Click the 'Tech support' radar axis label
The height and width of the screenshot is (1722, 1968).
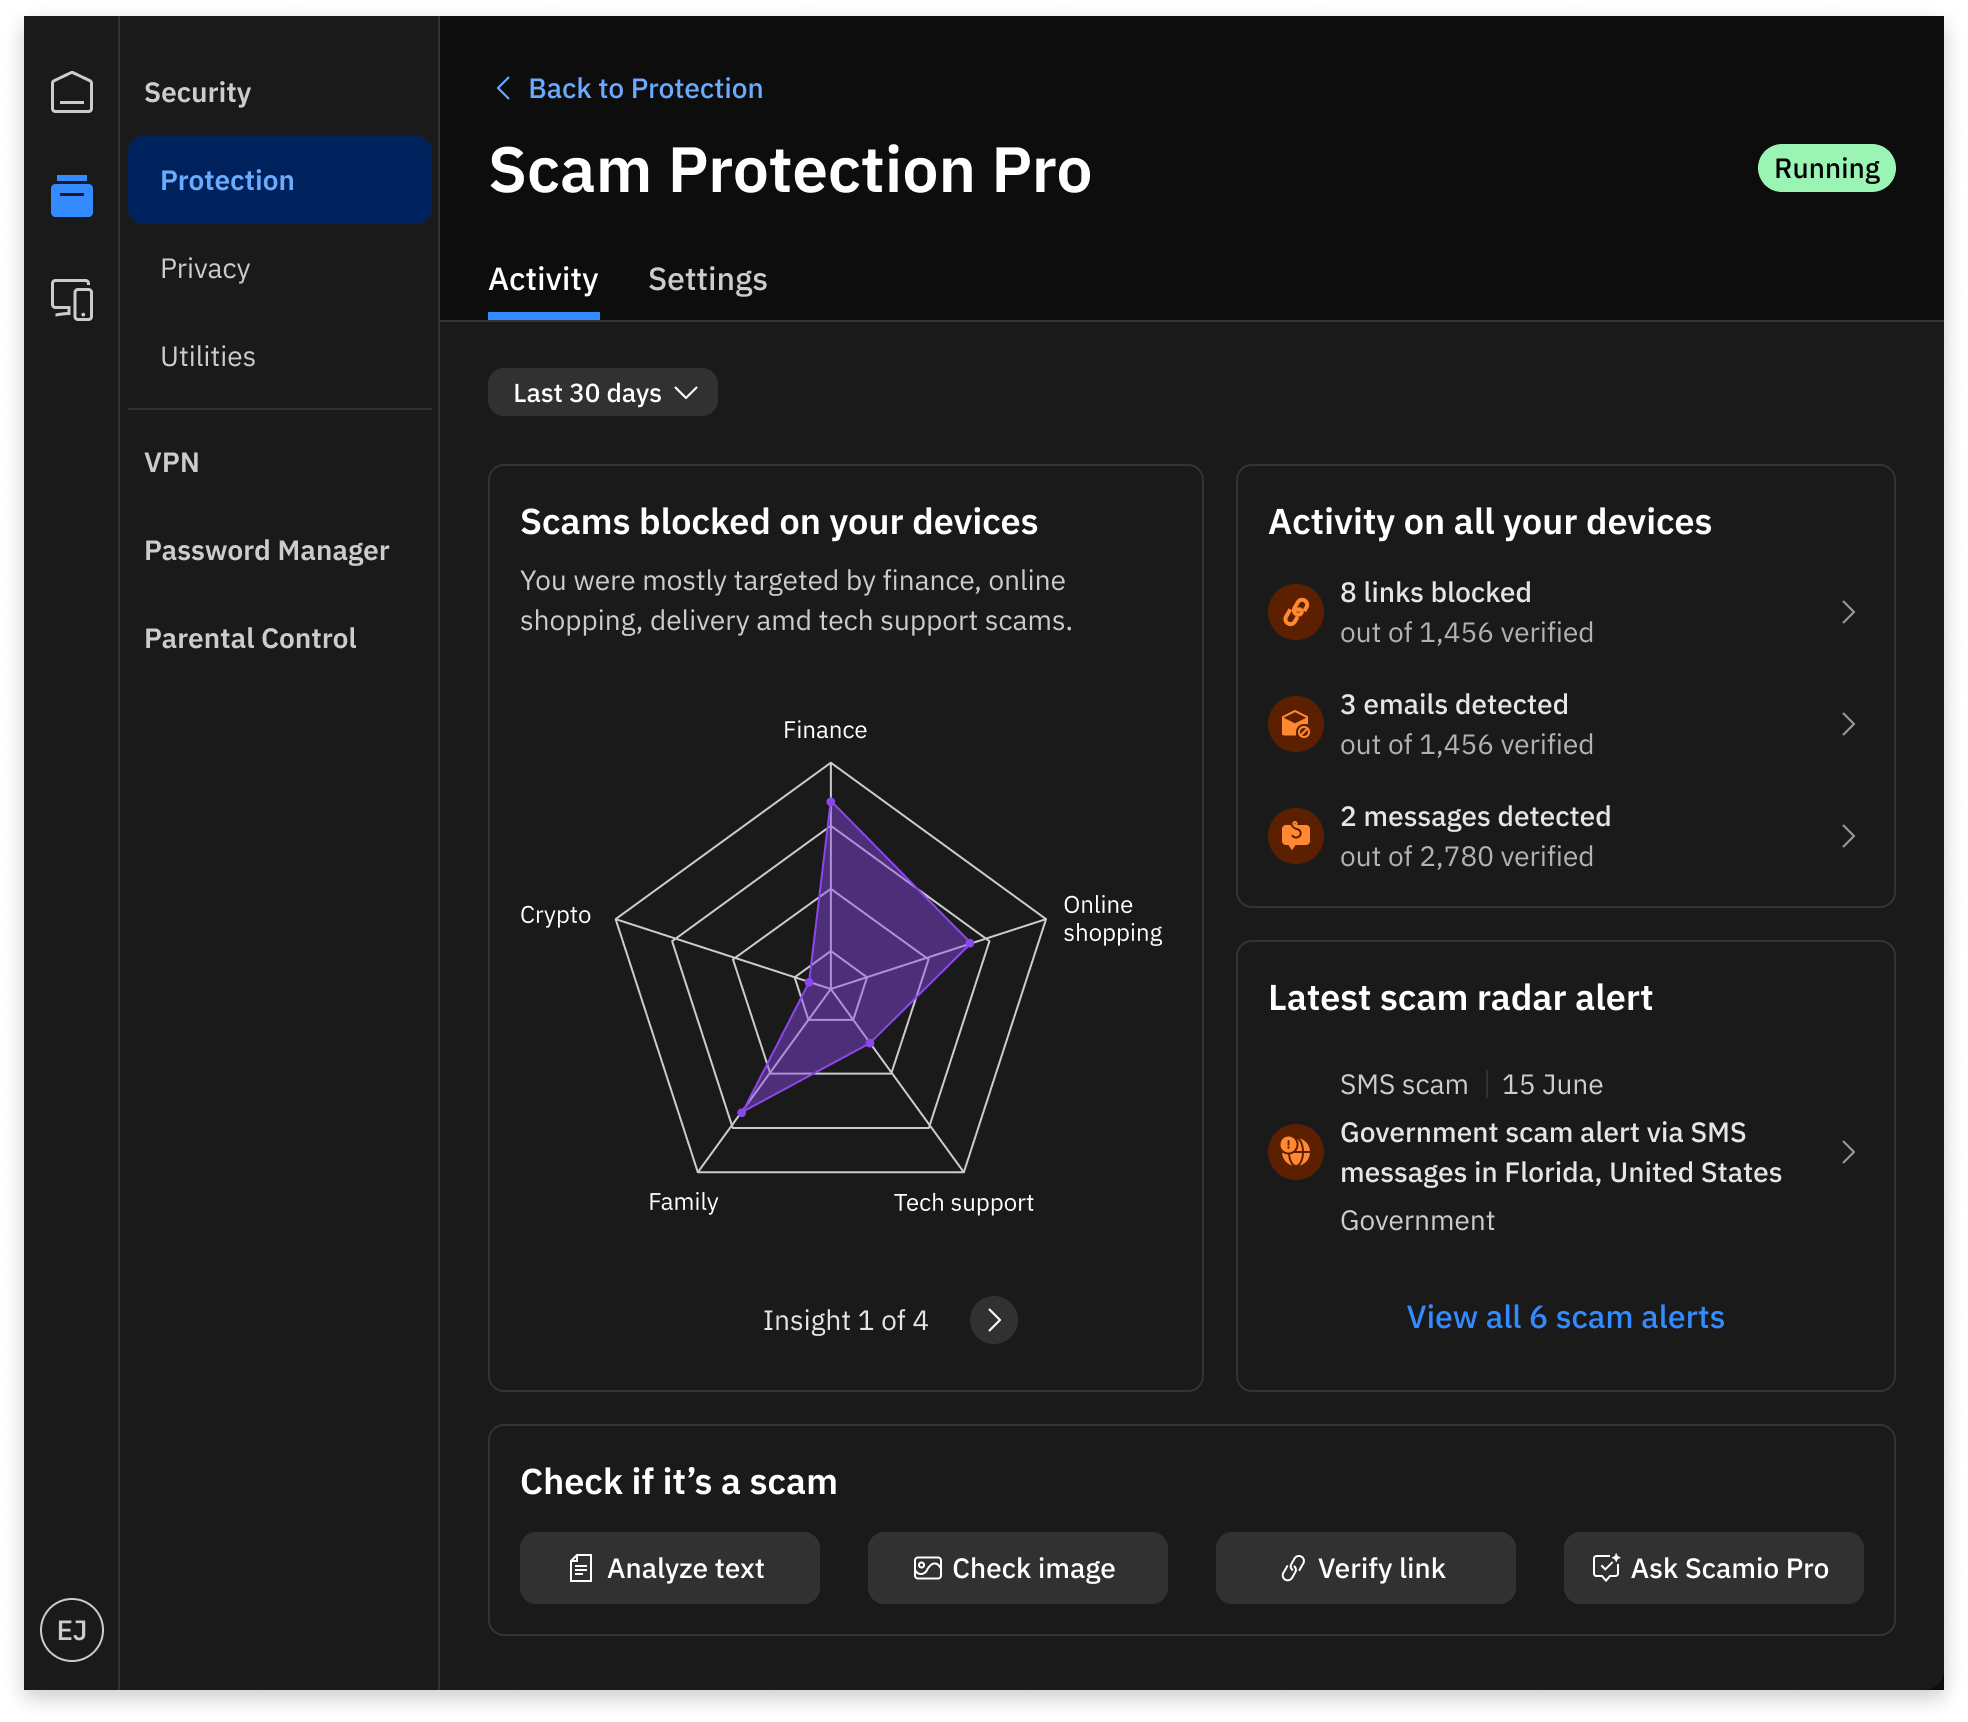point(963,1202)
